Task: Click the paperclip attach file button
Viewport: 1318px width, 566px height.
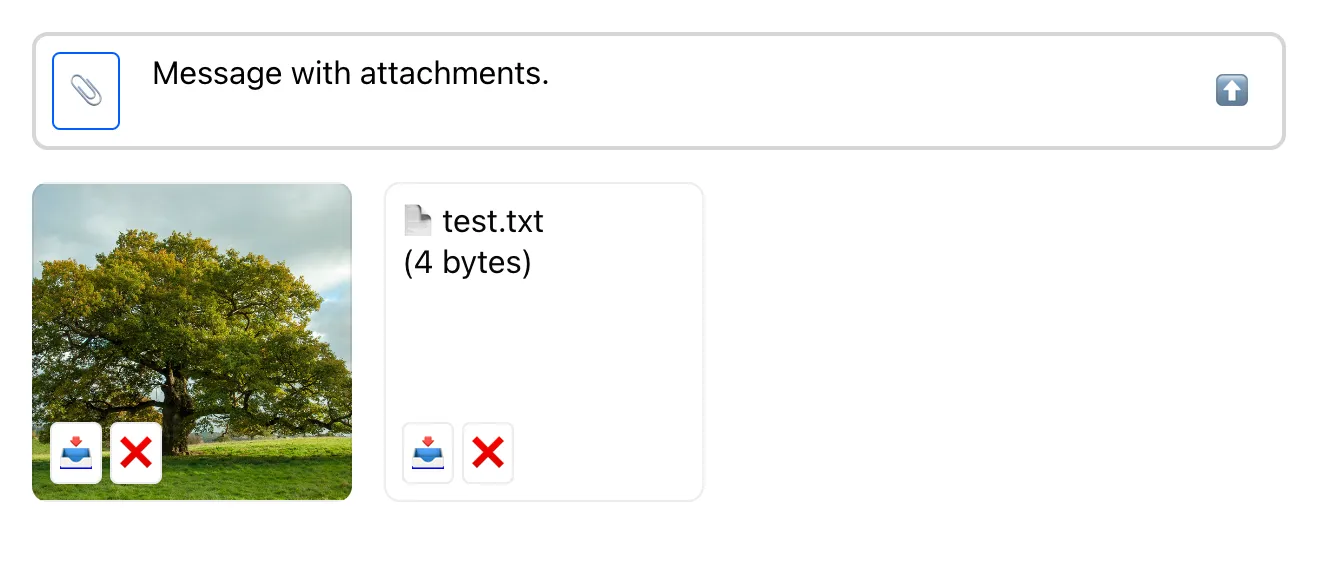Action: (86, 91)
